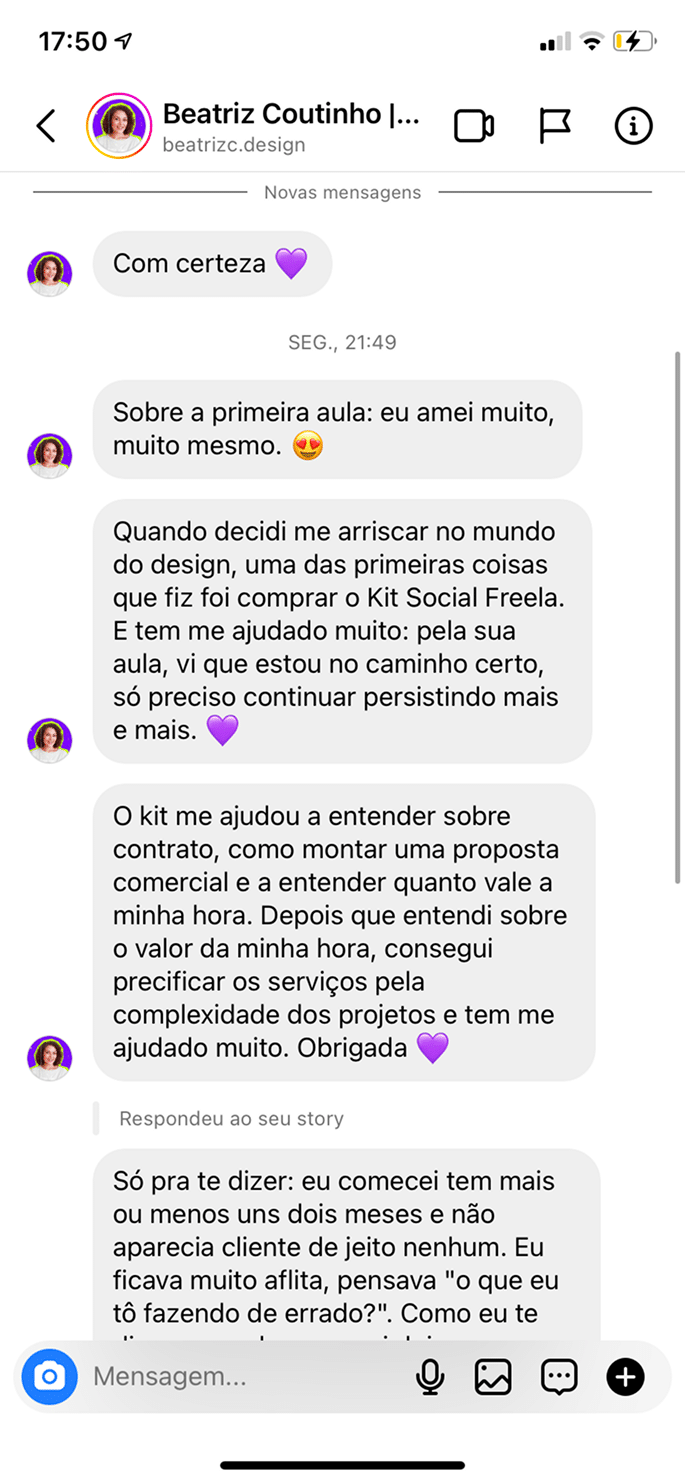Record a voice message with microphone
This screenshot has height=1483, width=686.
coord(430,1377)
